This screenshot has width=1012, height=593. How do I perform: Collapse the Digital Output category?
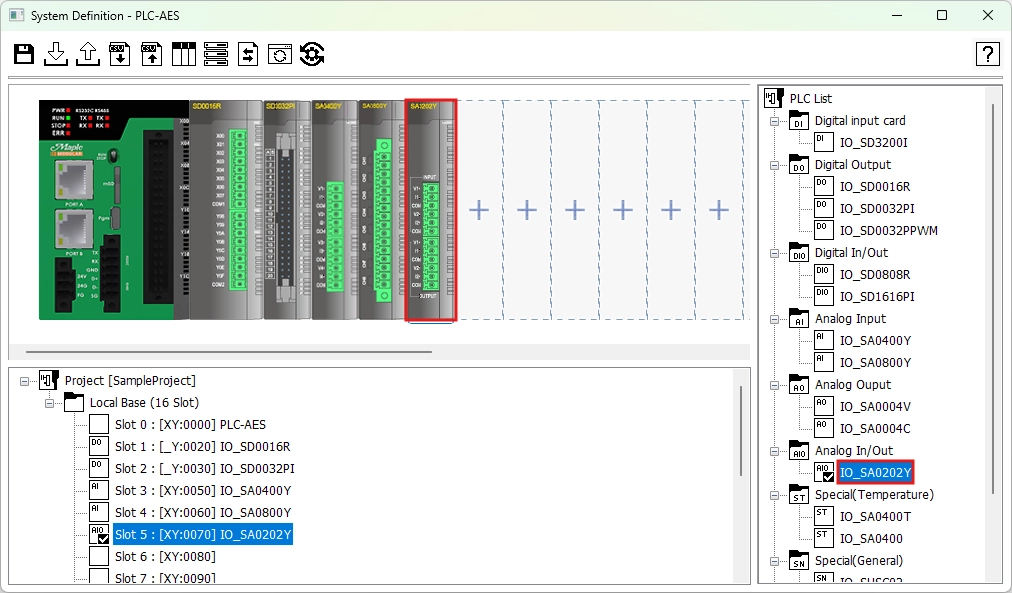(x=774, y=165)
